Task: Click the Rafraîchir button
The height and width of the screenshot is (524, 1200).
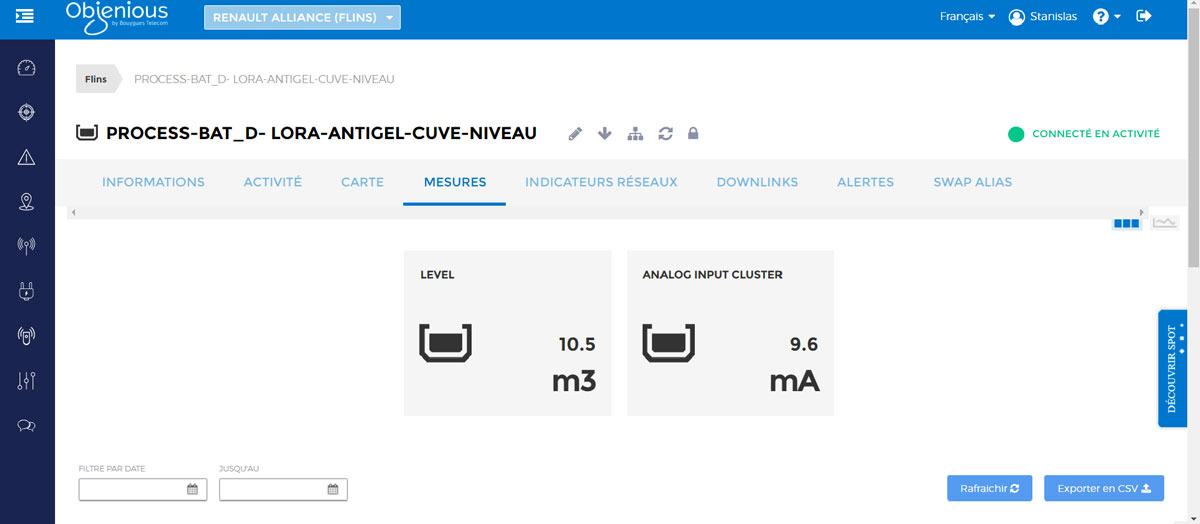Action: 989,488
